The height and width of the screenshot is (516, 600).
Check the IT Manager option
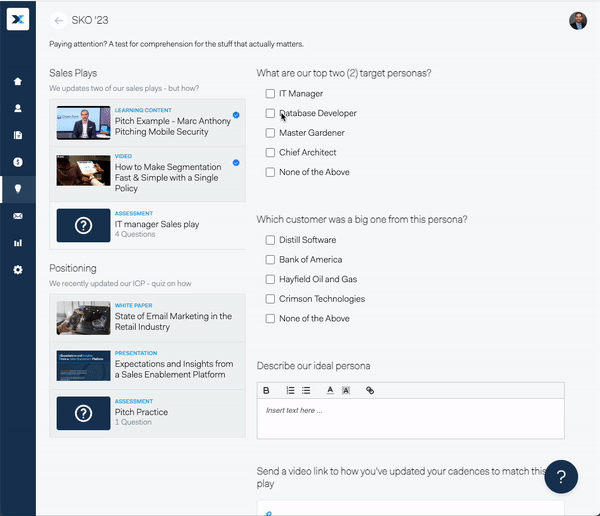pyautogui.click(x=270, y=94)
